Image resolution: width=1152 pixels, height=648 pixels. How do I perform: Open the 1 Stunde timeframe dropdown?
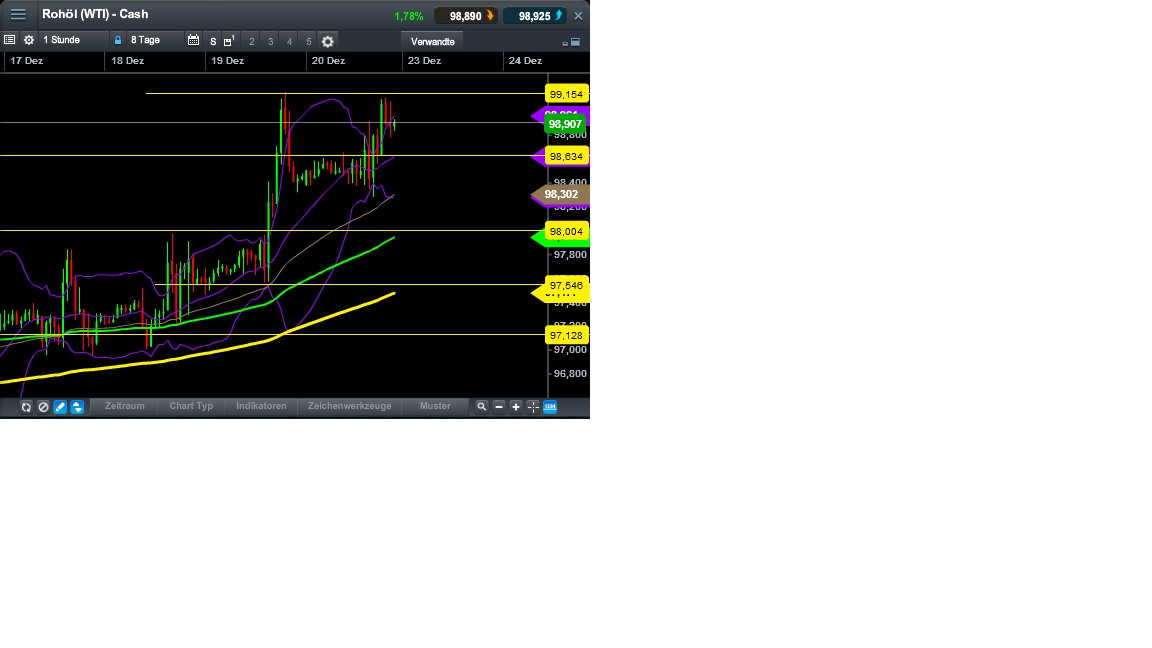coord(63,41)
